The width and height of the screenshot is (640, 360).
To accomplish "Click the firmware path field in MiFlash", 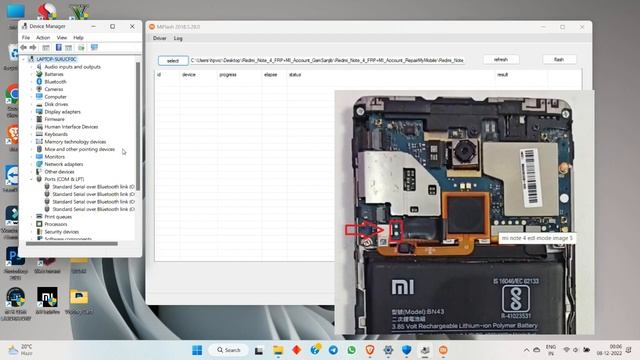I will coord(327,60).
